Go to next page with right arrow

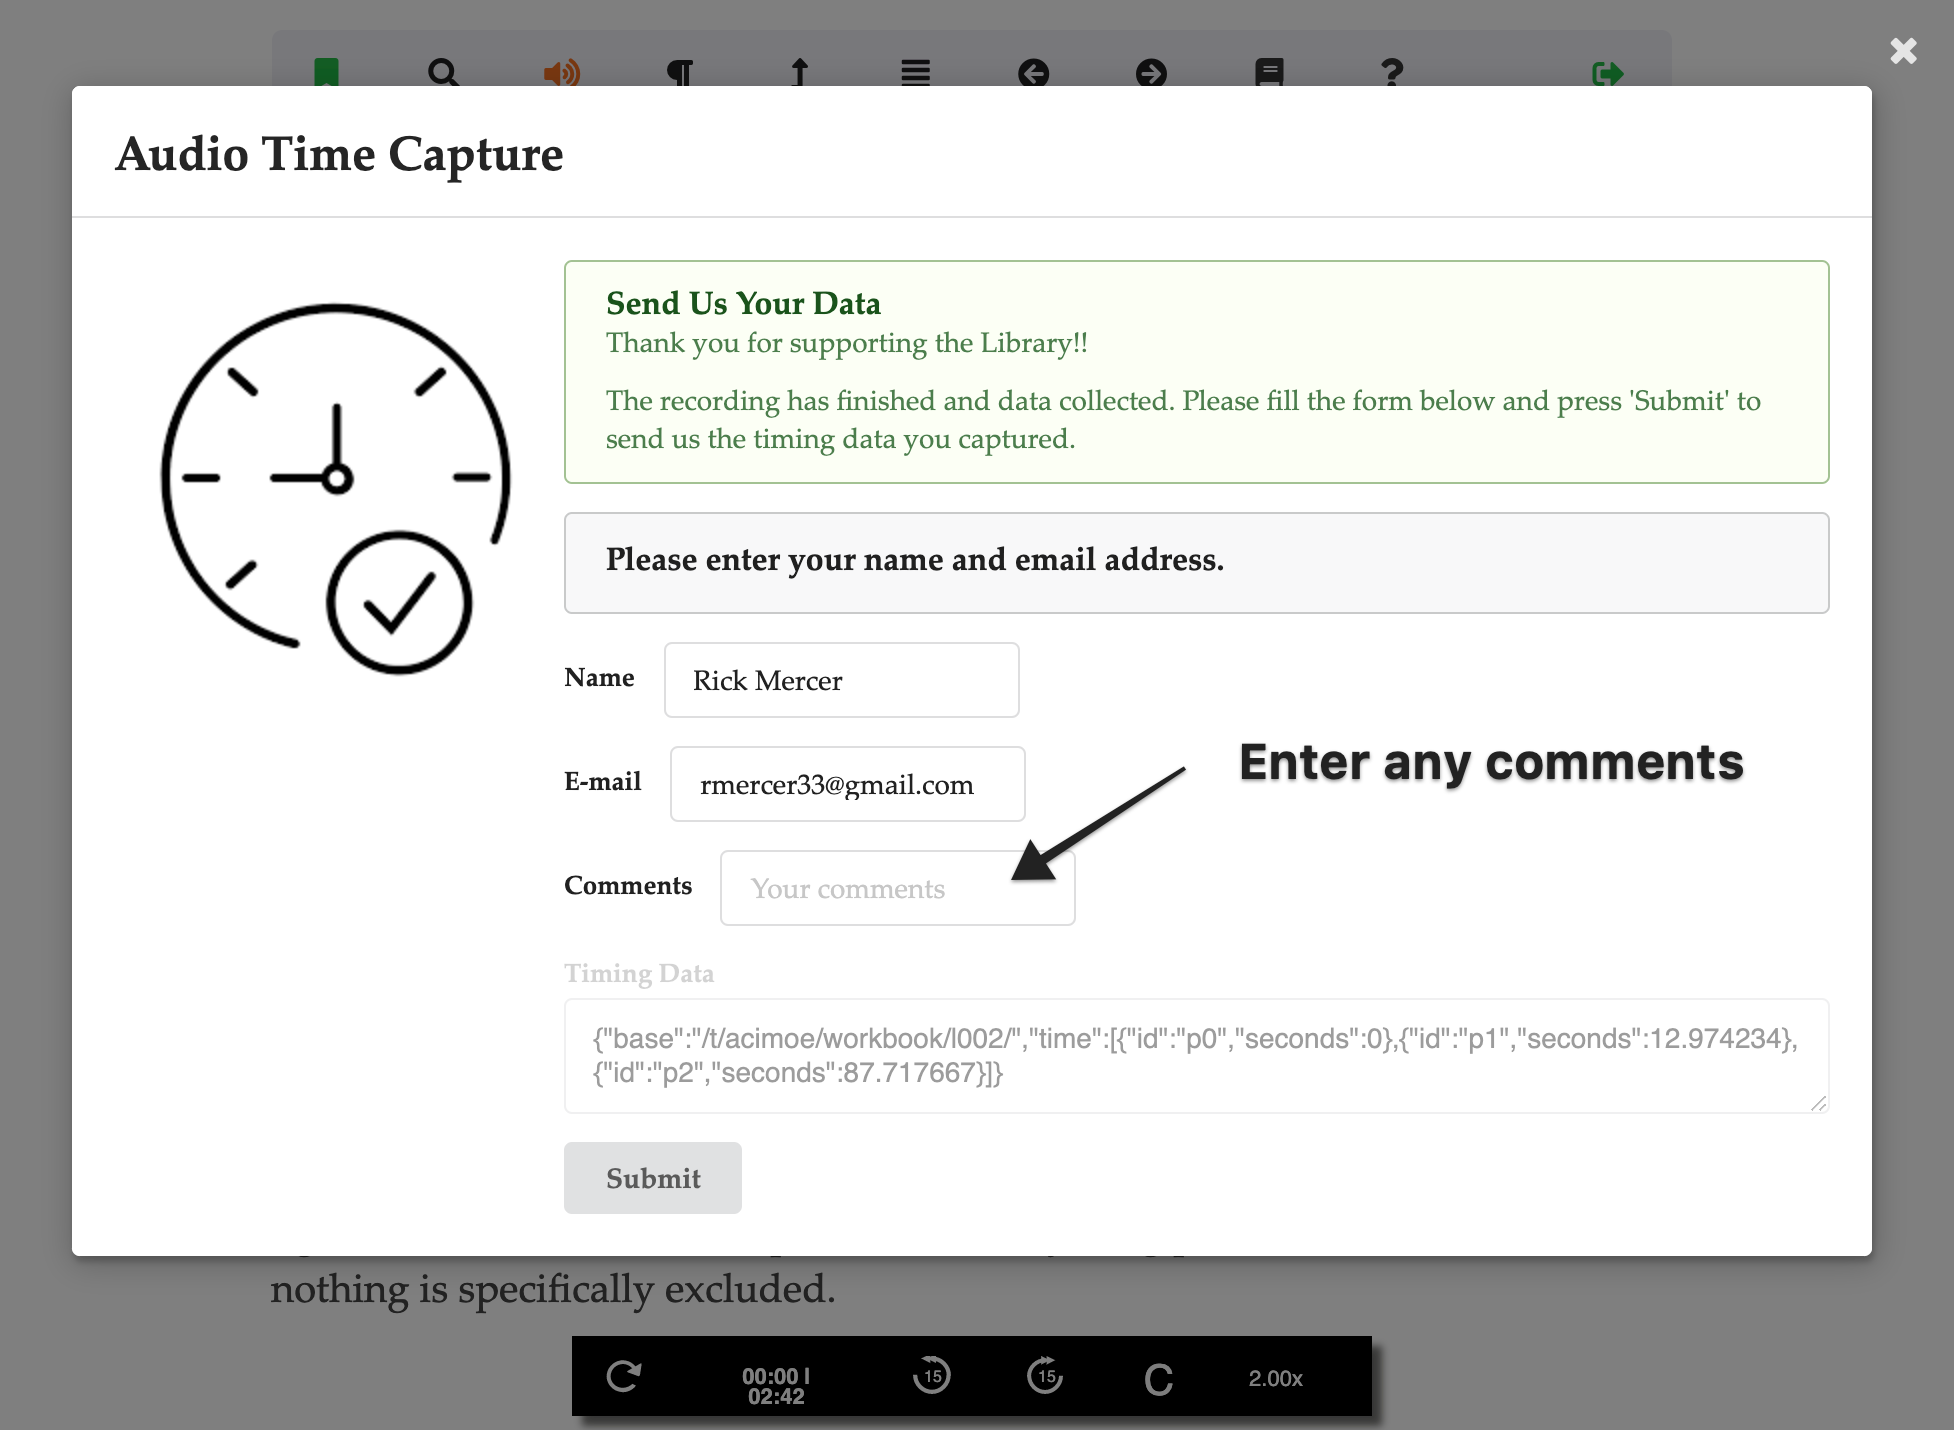coord(1151,72)
